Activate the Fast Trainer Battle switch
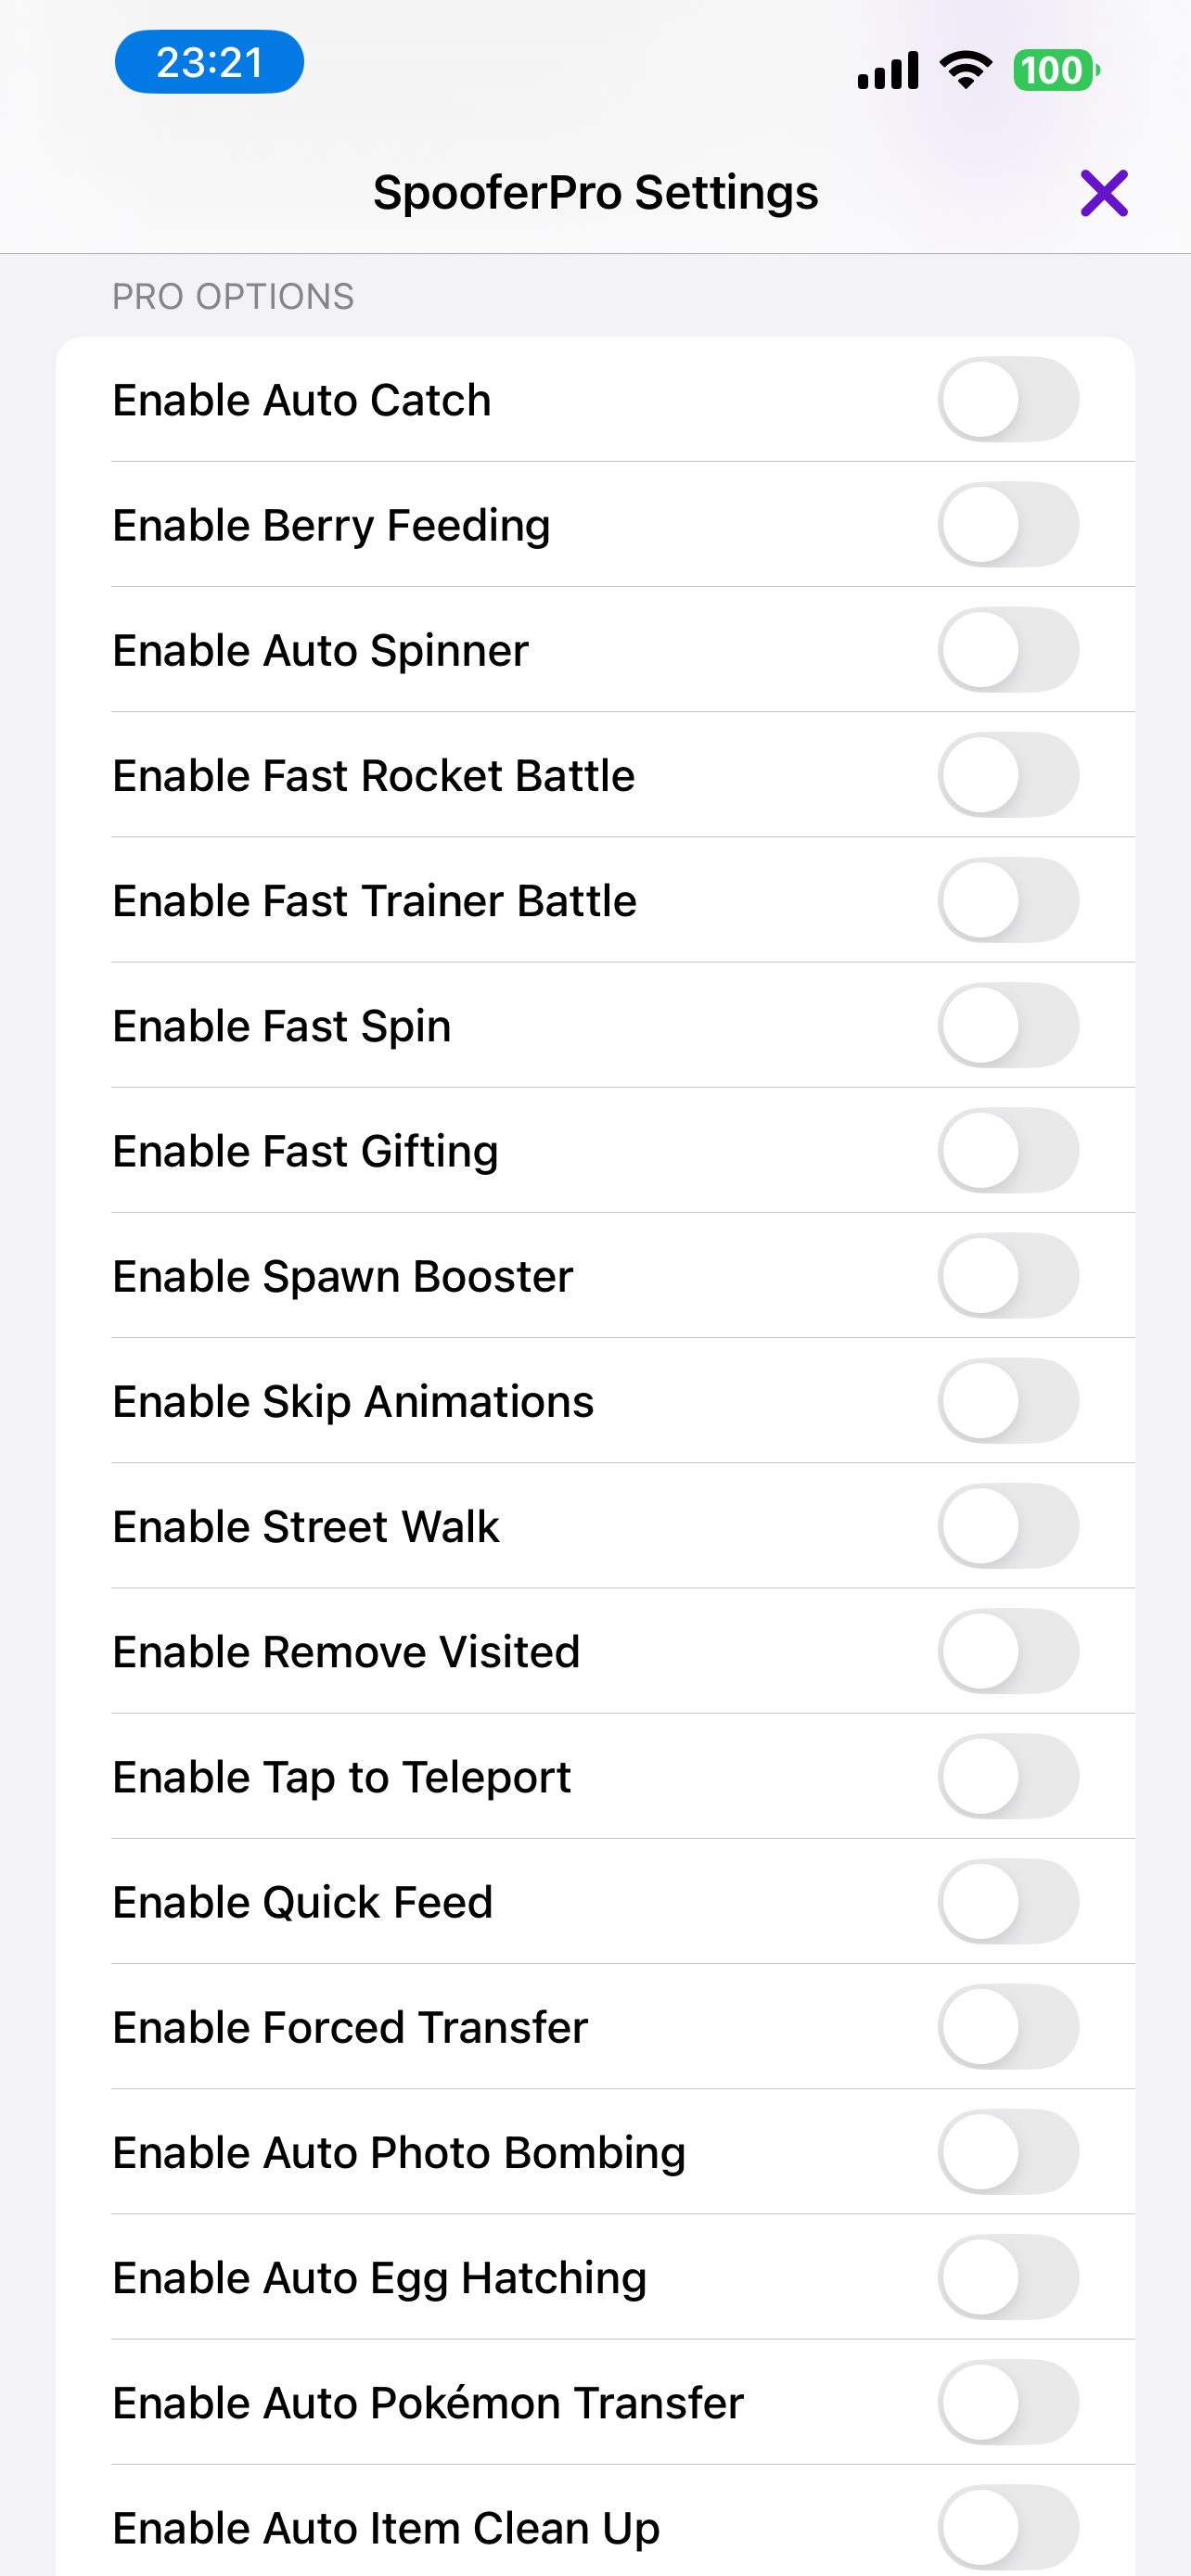This screenshot has height=2576, width=1191. coord(1008,900)
